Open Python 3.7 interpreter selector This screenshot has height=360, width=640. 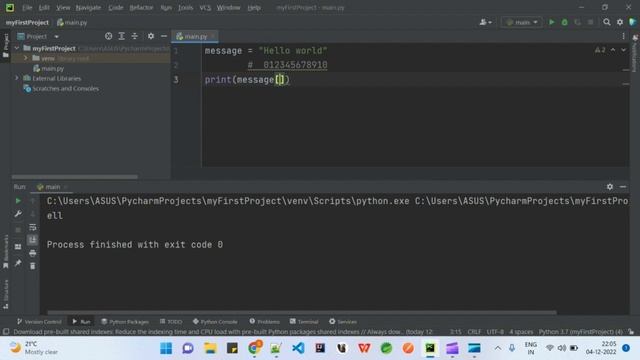click(x=580, y=332)
